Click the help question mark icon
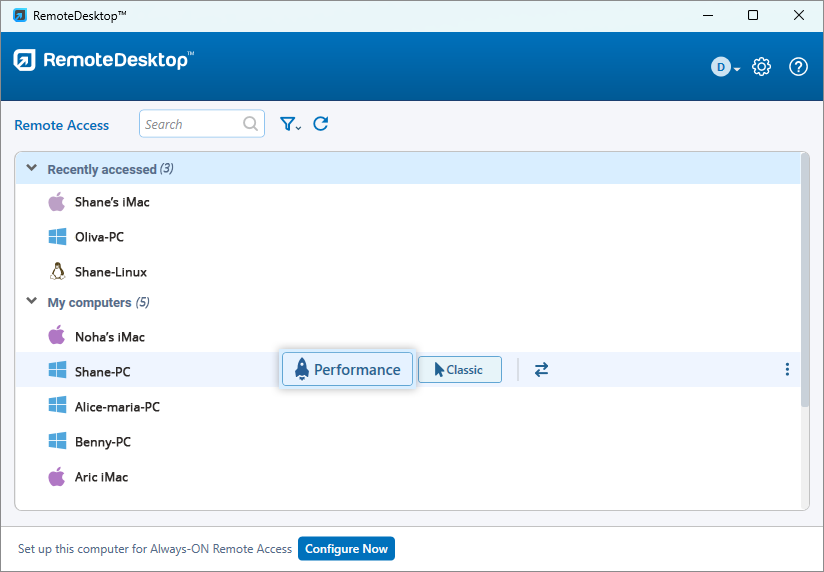 click(798, 67)
